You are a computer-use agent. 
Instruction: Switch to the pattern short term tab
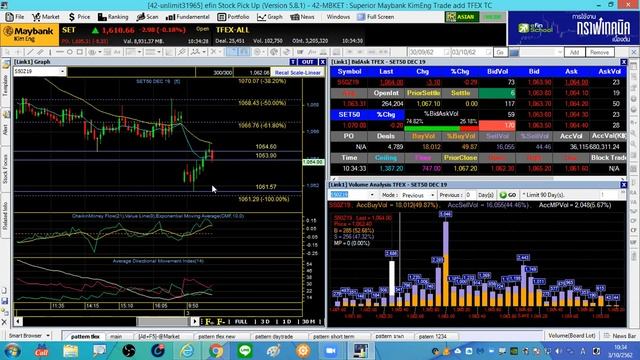click(333, 336)
